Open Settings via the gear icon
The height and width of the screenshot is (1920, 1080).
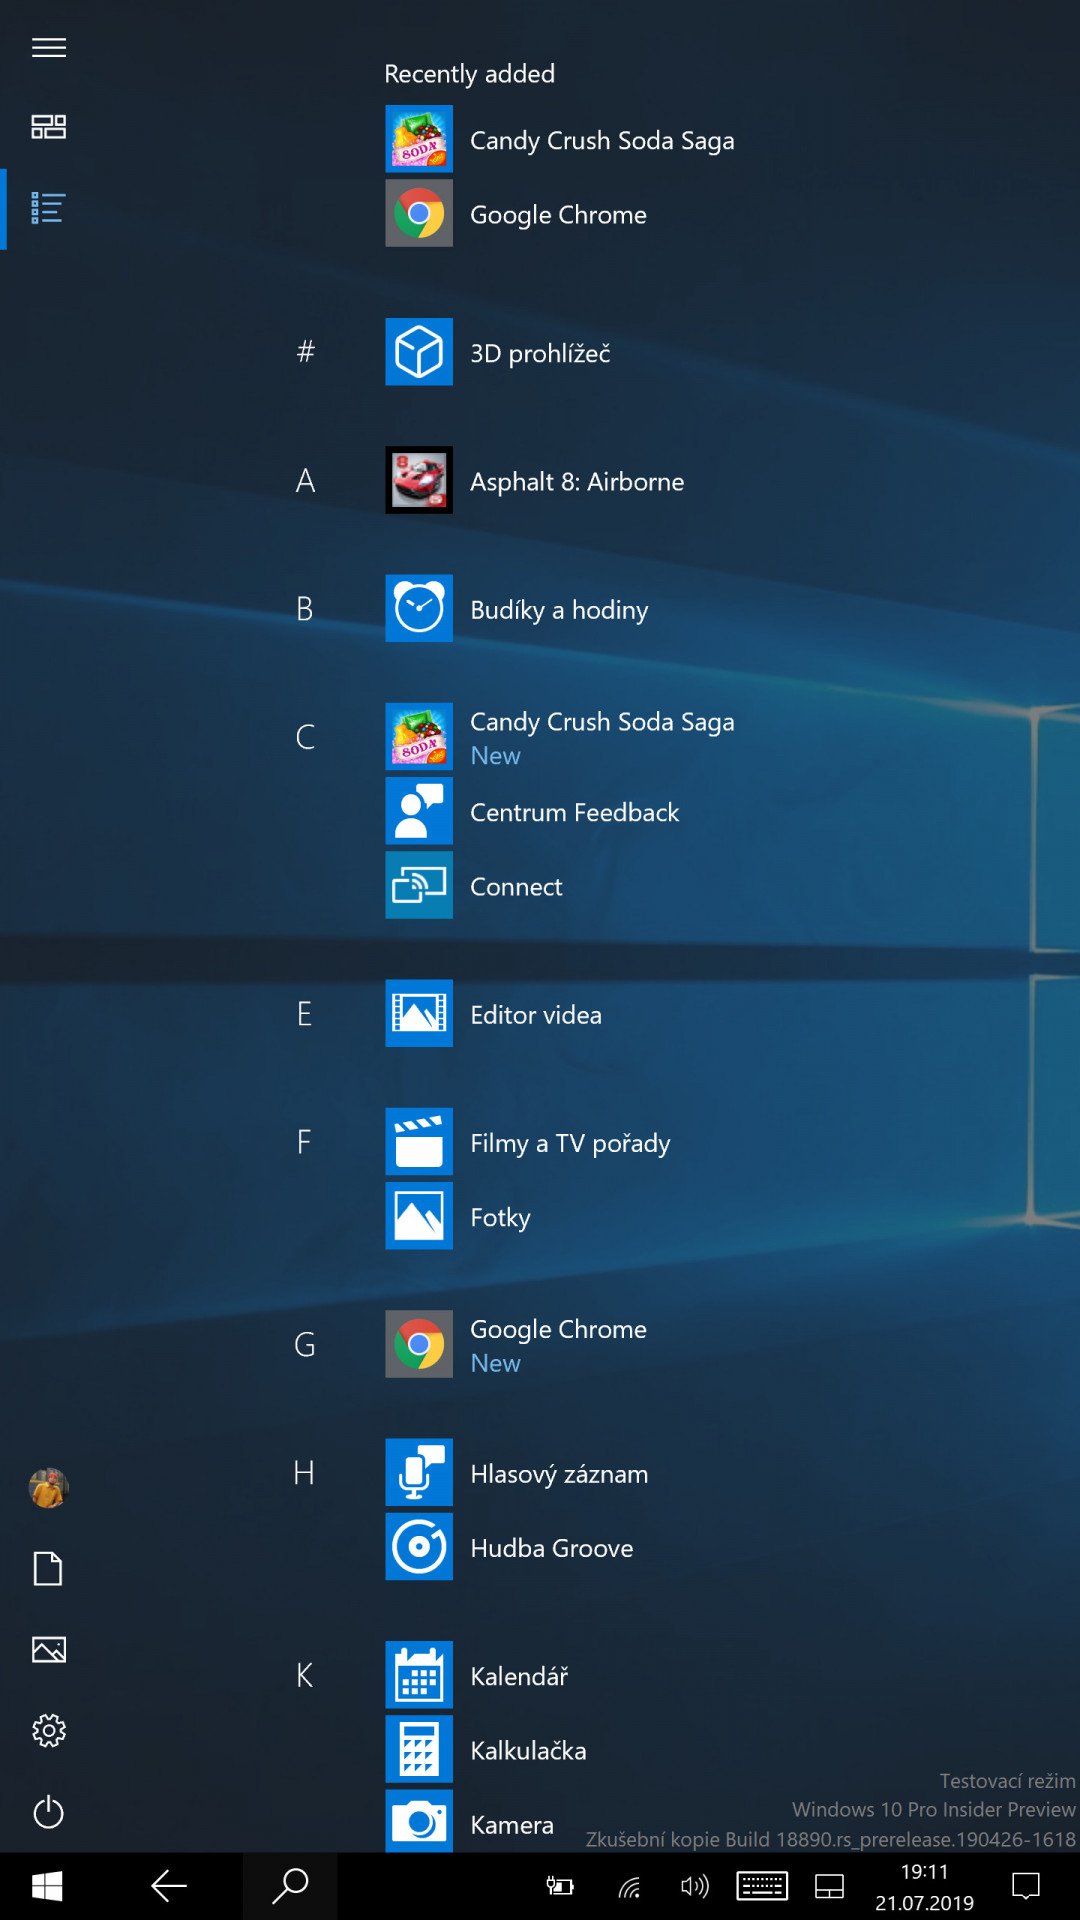coord(48,1730)
